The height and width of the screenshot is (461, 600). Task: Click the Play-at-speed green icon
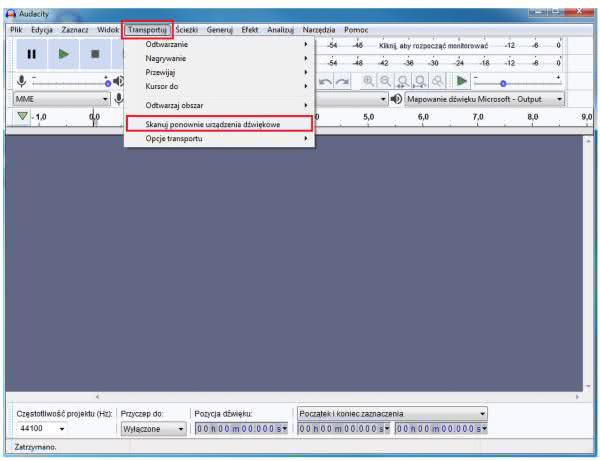pos(462,81)
